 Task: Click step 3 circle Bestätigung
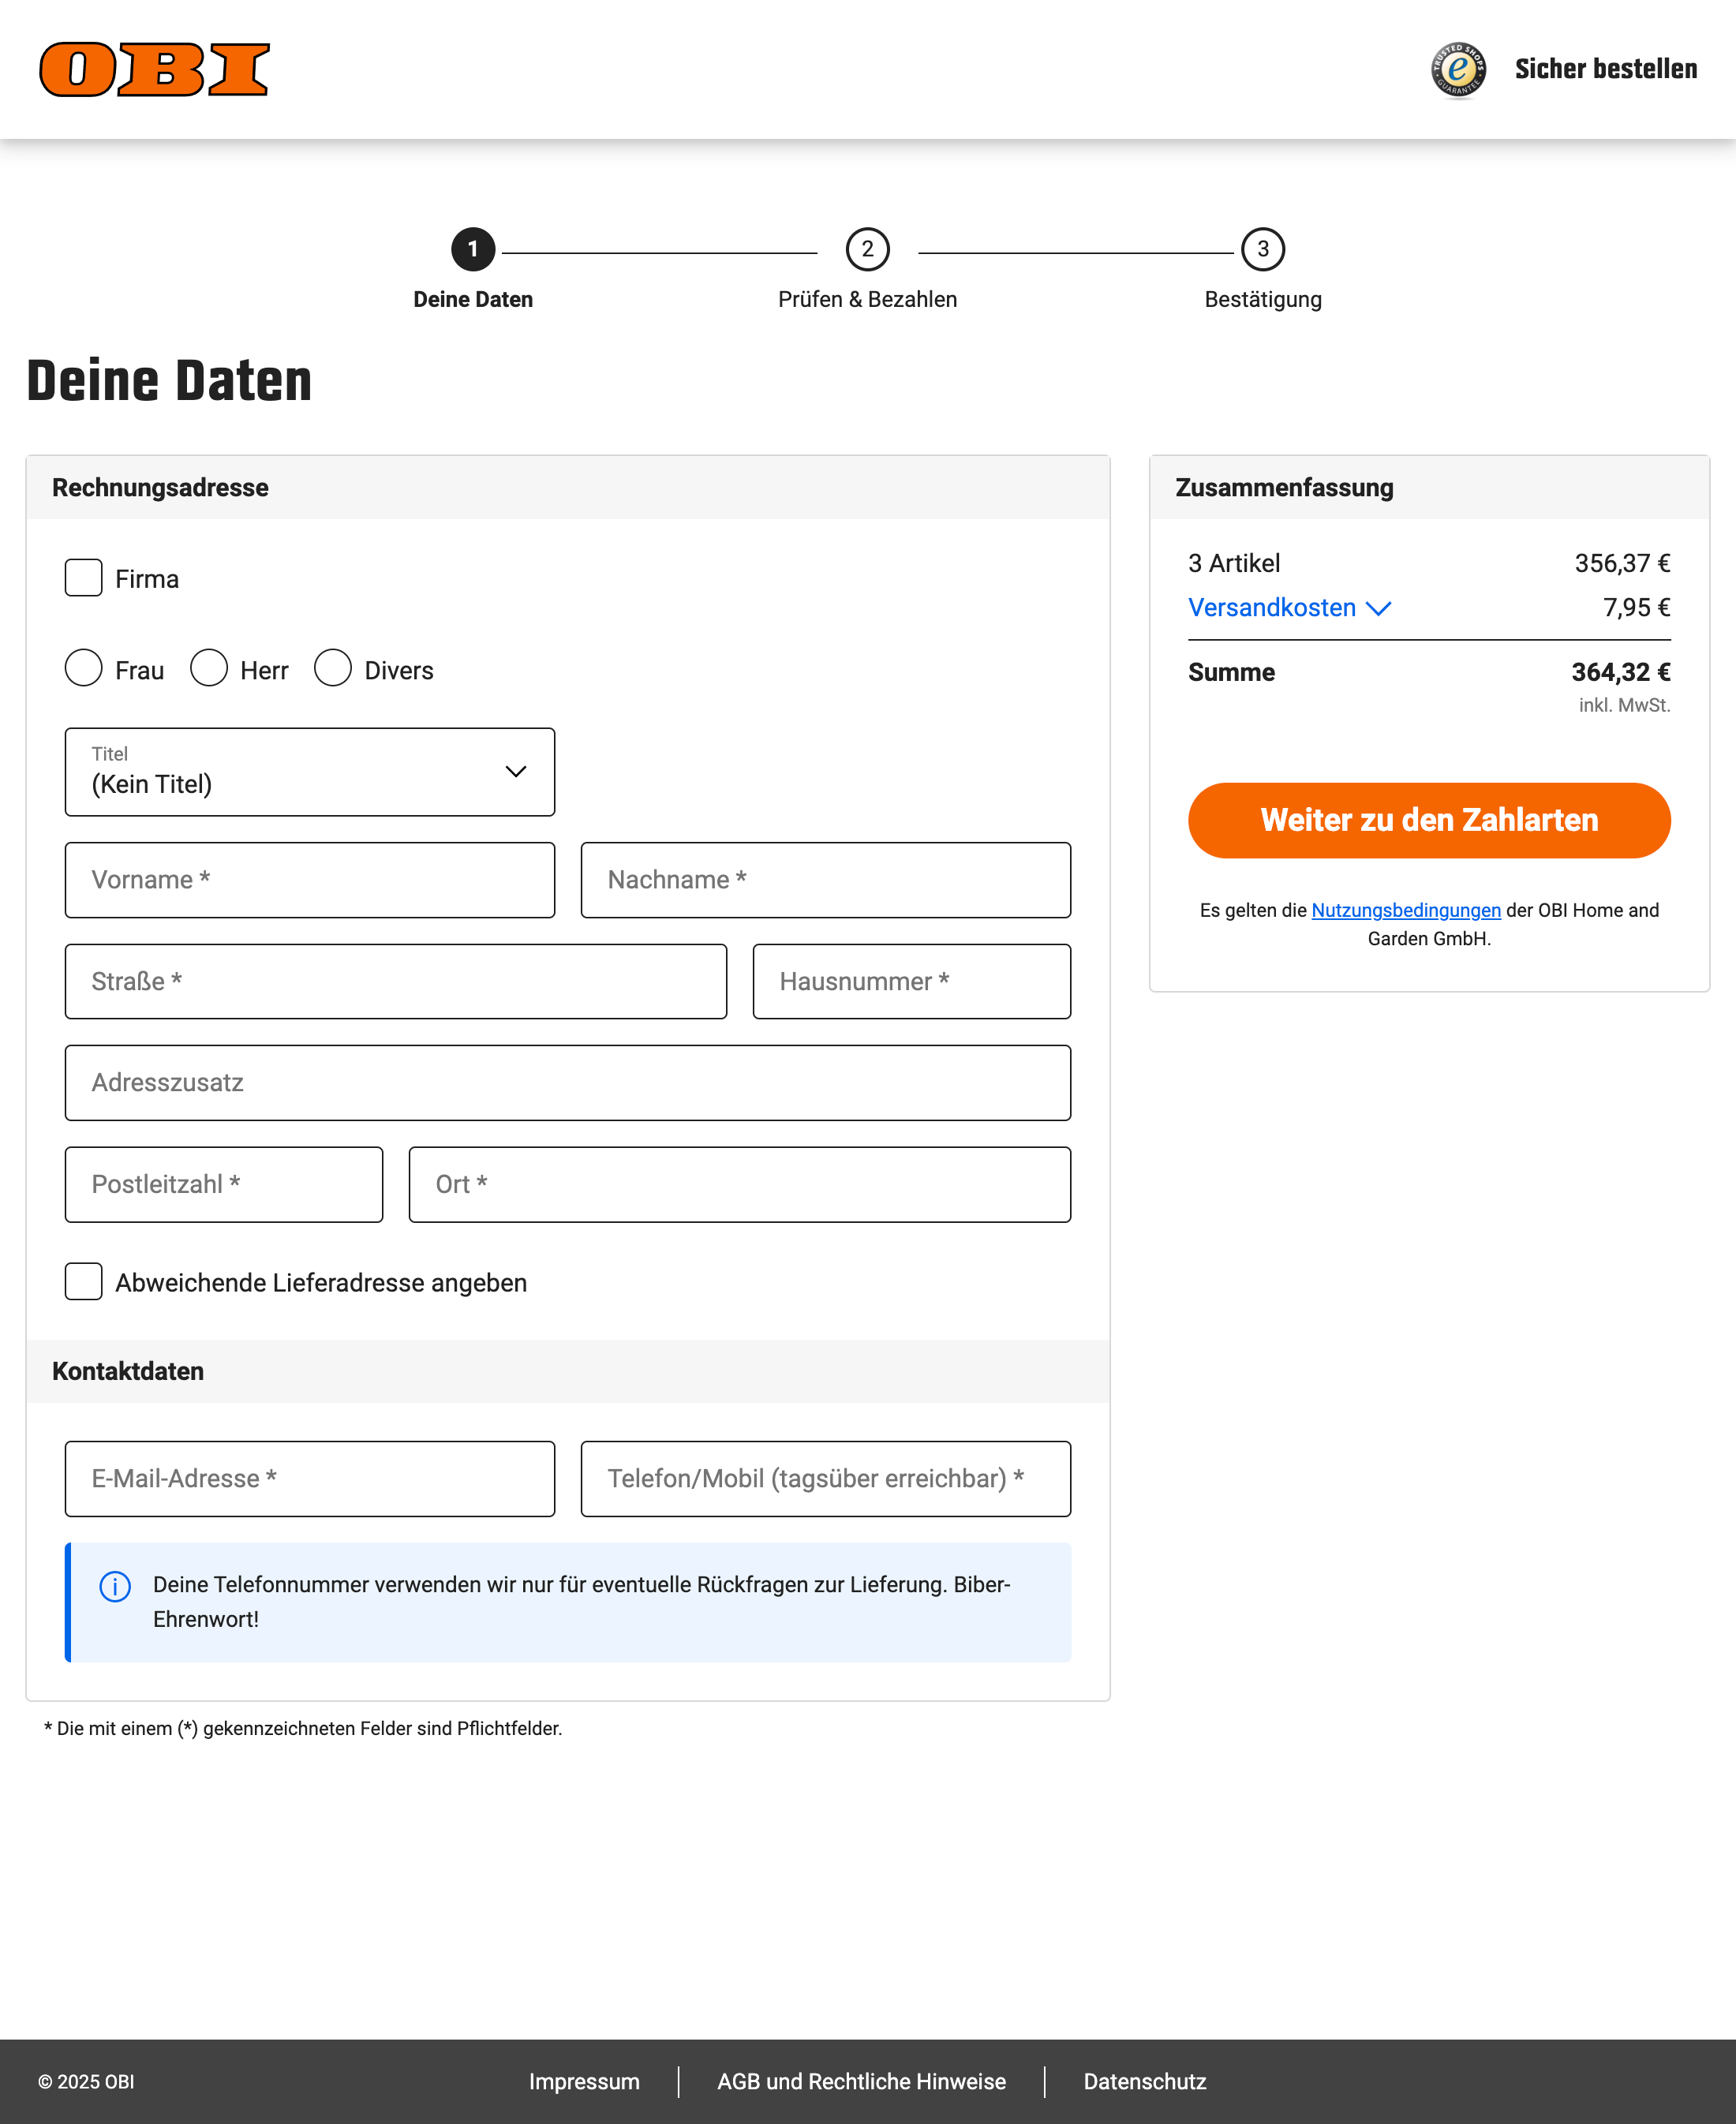[1262, 249]
